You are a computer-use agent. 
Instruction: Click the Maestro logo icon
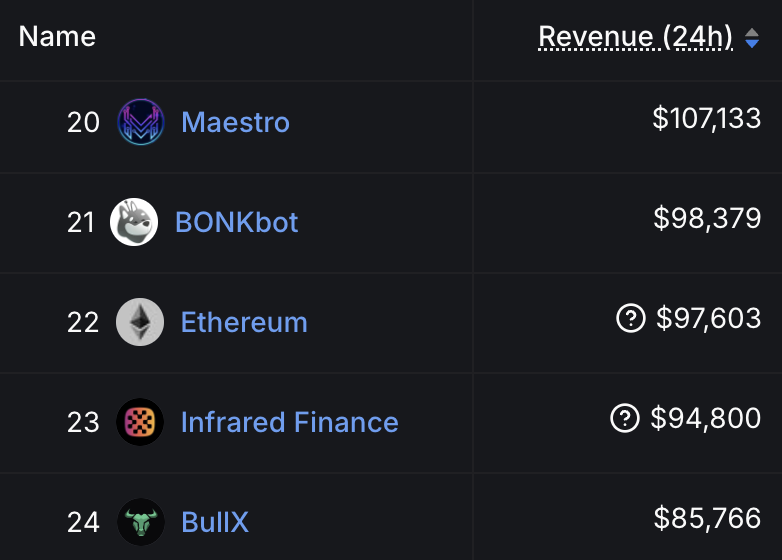click(141, 122)
